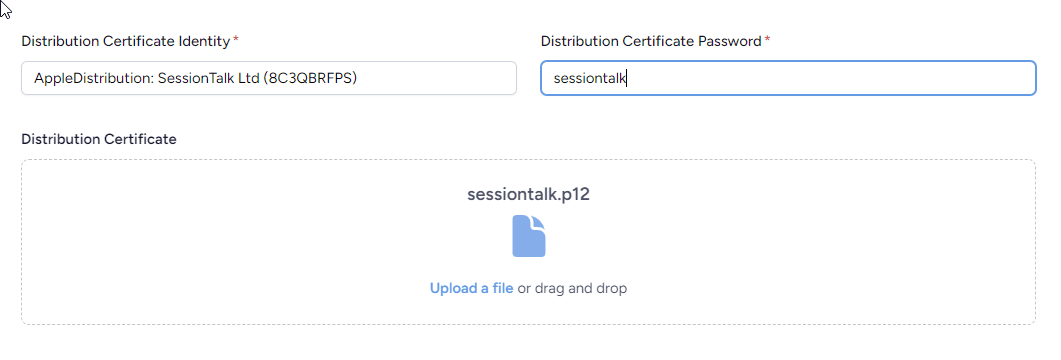Click blank area right of identity field text

click(x=436, y=78)
